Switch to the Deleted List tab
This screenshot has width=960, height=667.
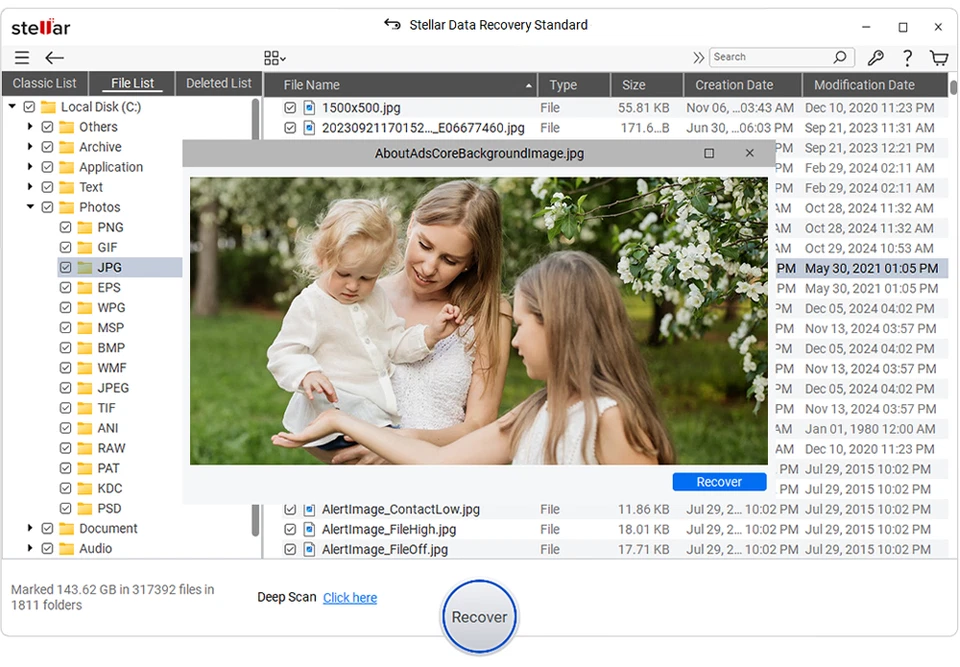click(x=218, y=83)
